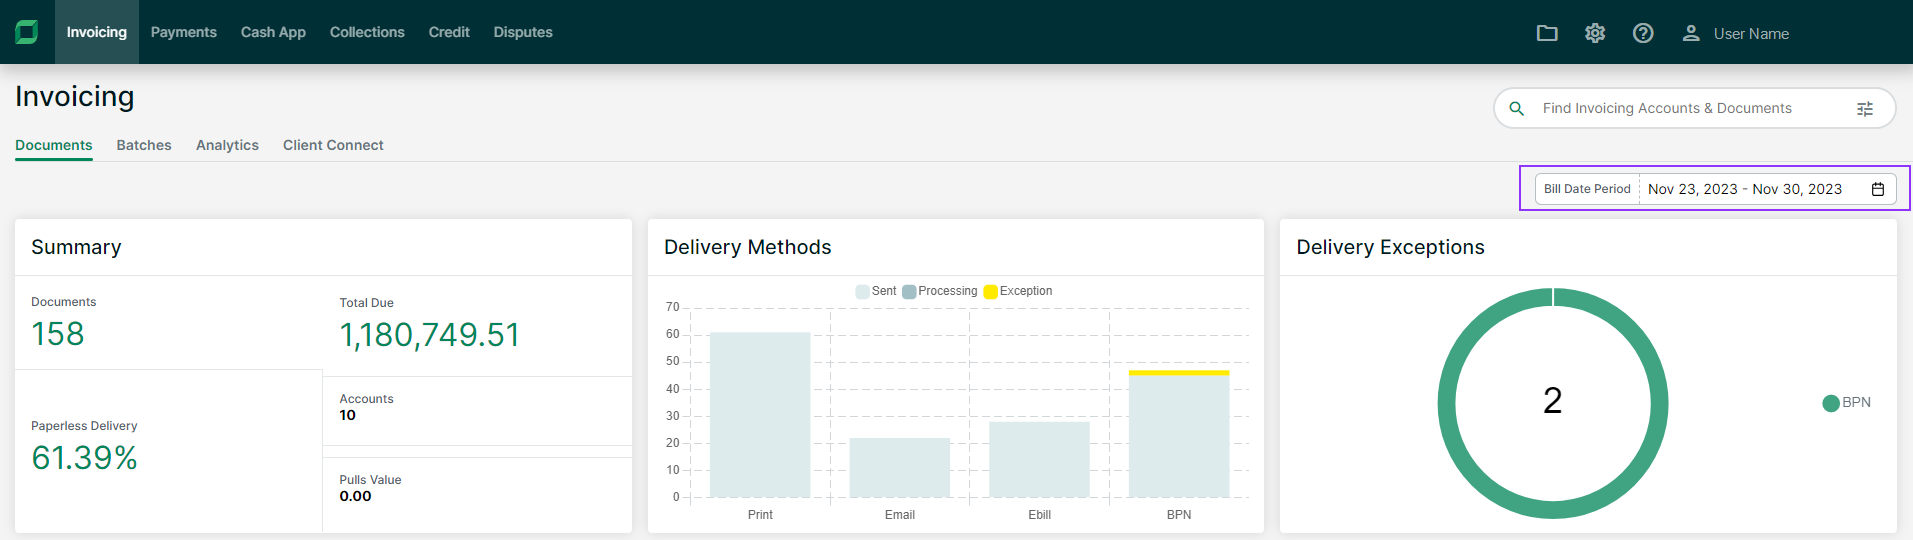1913x540 pixels.
Task: Click the BPN legend color dot
Action: pos(1831,403)
